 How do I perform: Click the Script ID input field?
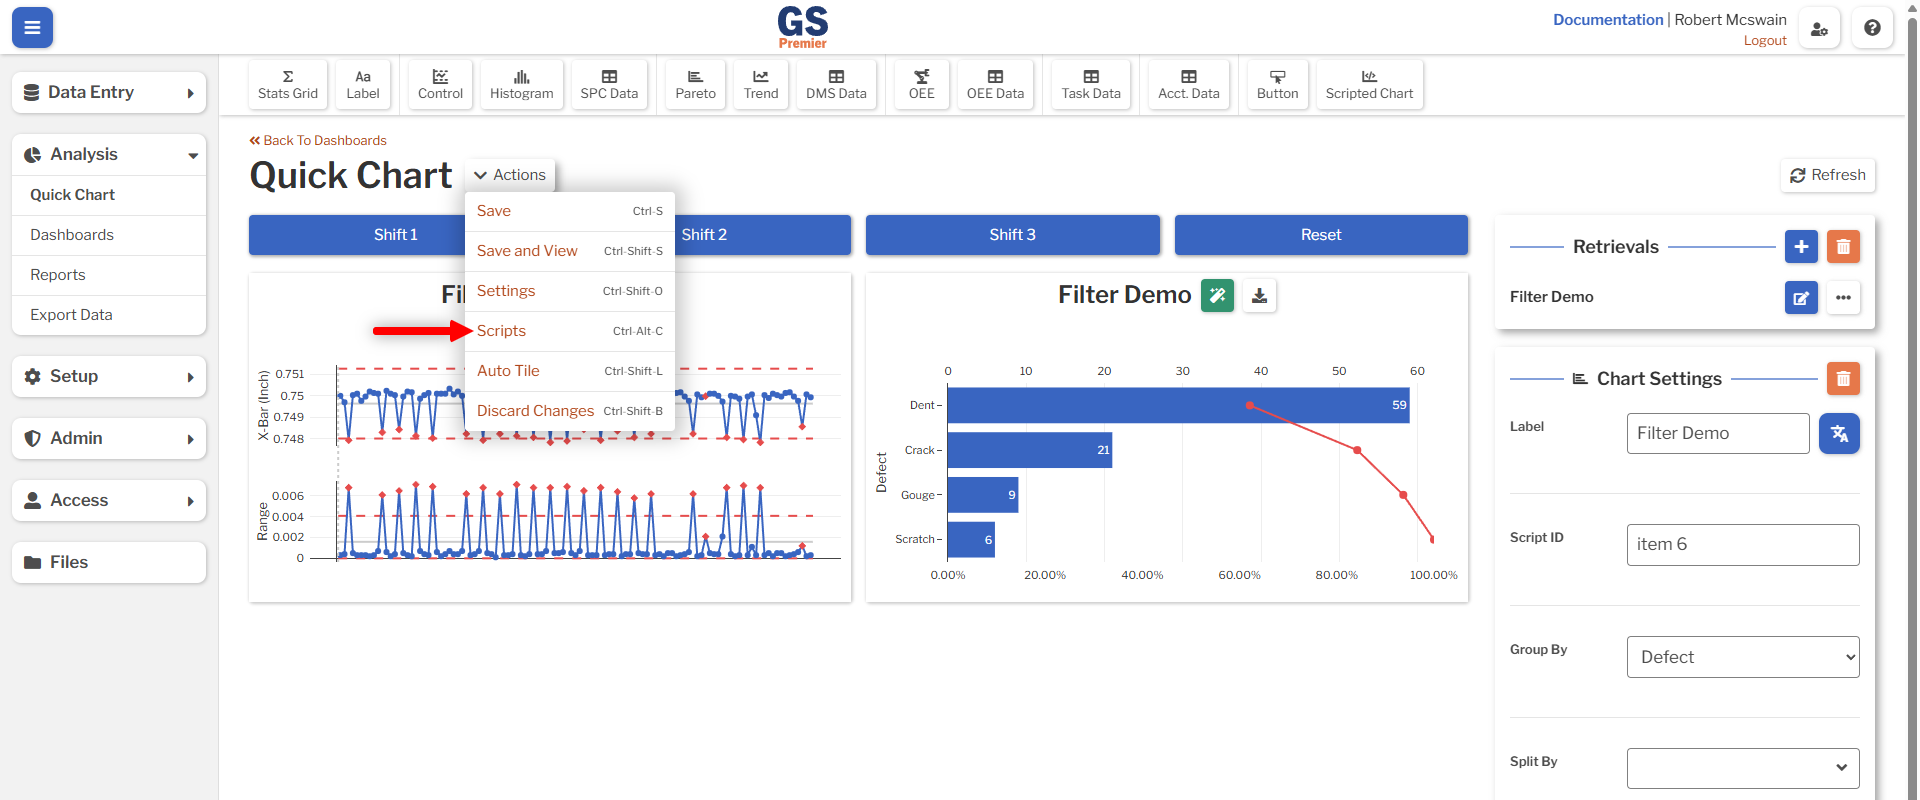pos(1743,545)
